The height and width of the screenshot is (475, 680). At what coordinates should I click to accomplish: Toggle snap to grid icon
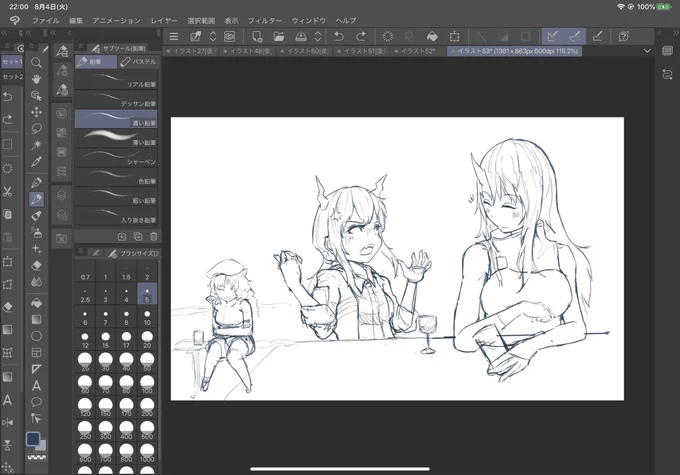pyautogui.click(x=597, y=36)
